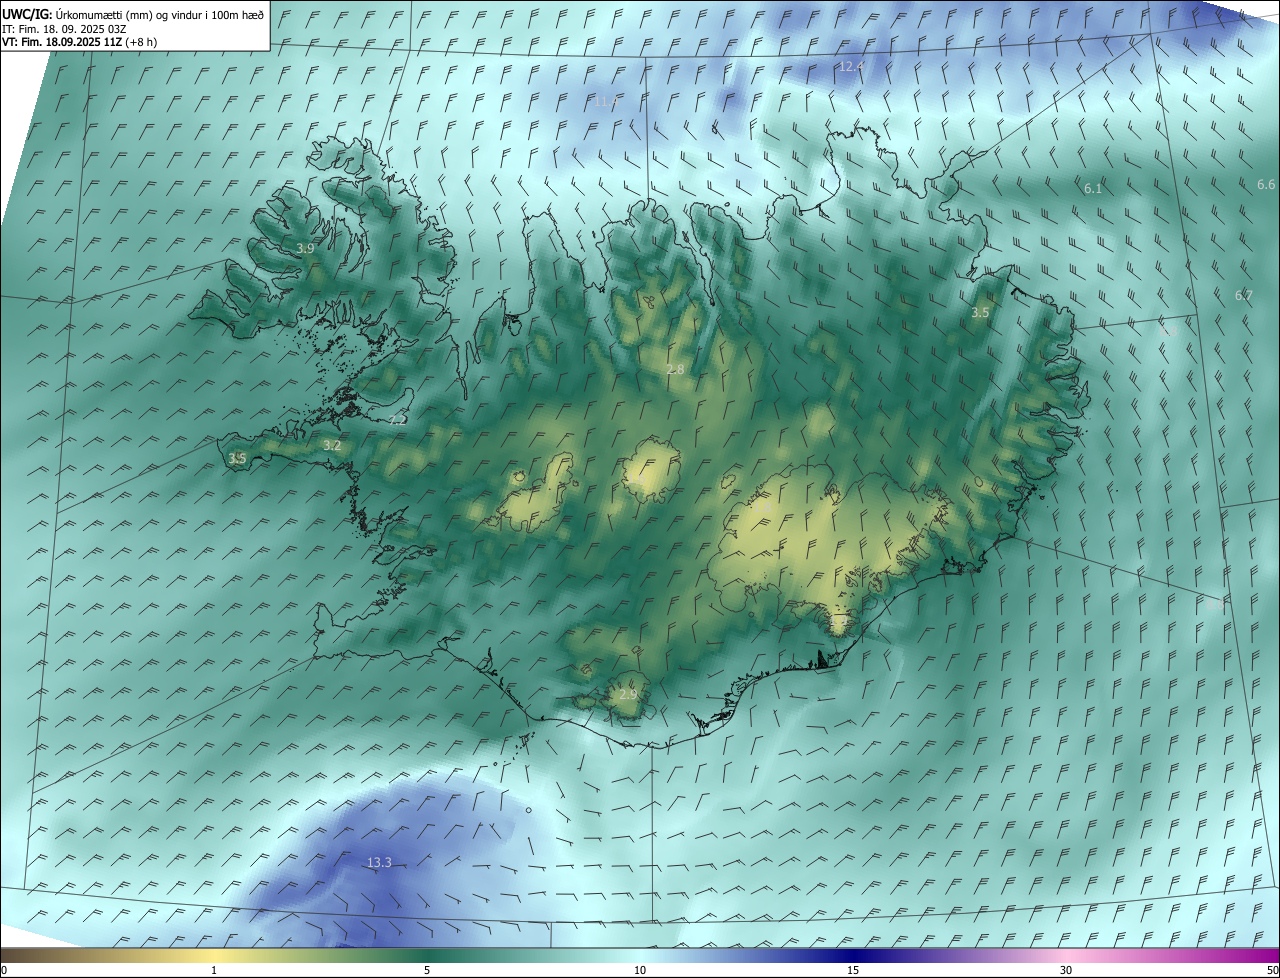Click the 6.6 value label near the right edge
Viewport: 1280px width, 978px height.
point(1266,184)
